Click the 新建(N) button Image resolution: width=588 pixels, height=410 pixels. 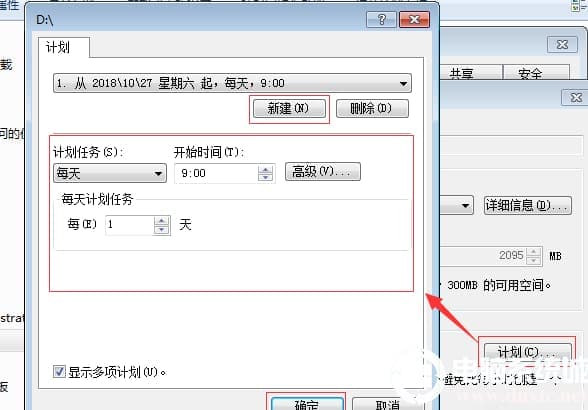(289, 109)
